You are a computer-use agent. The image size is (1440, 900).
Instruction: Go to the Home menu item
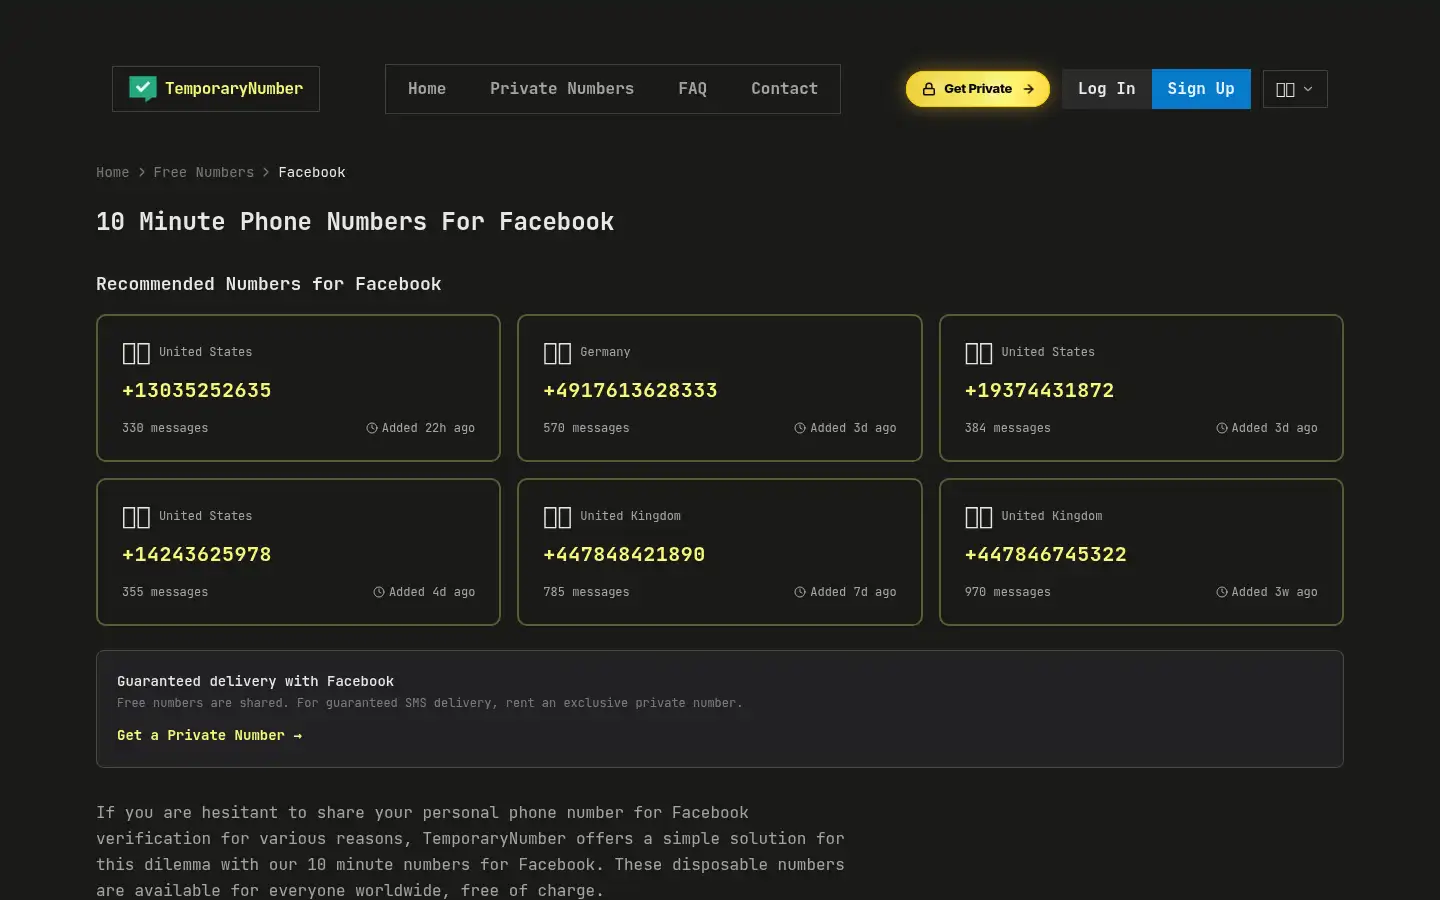coord(427,89)
